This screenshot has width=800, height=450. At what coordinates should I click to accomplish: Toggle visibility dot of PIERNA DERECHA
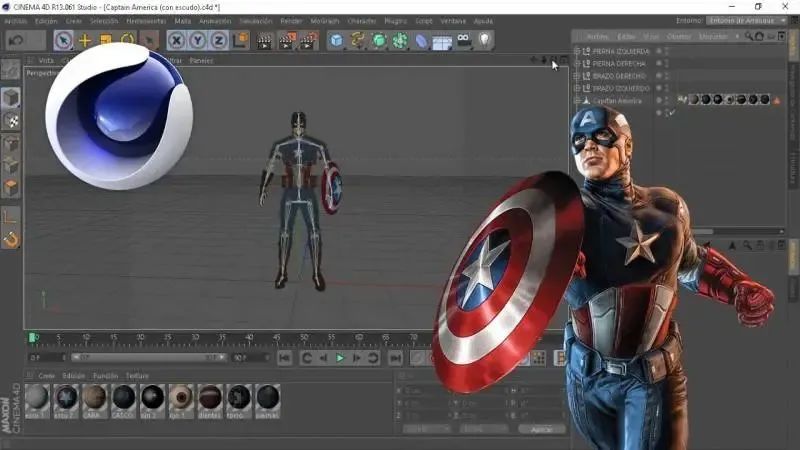pos(659,63)
